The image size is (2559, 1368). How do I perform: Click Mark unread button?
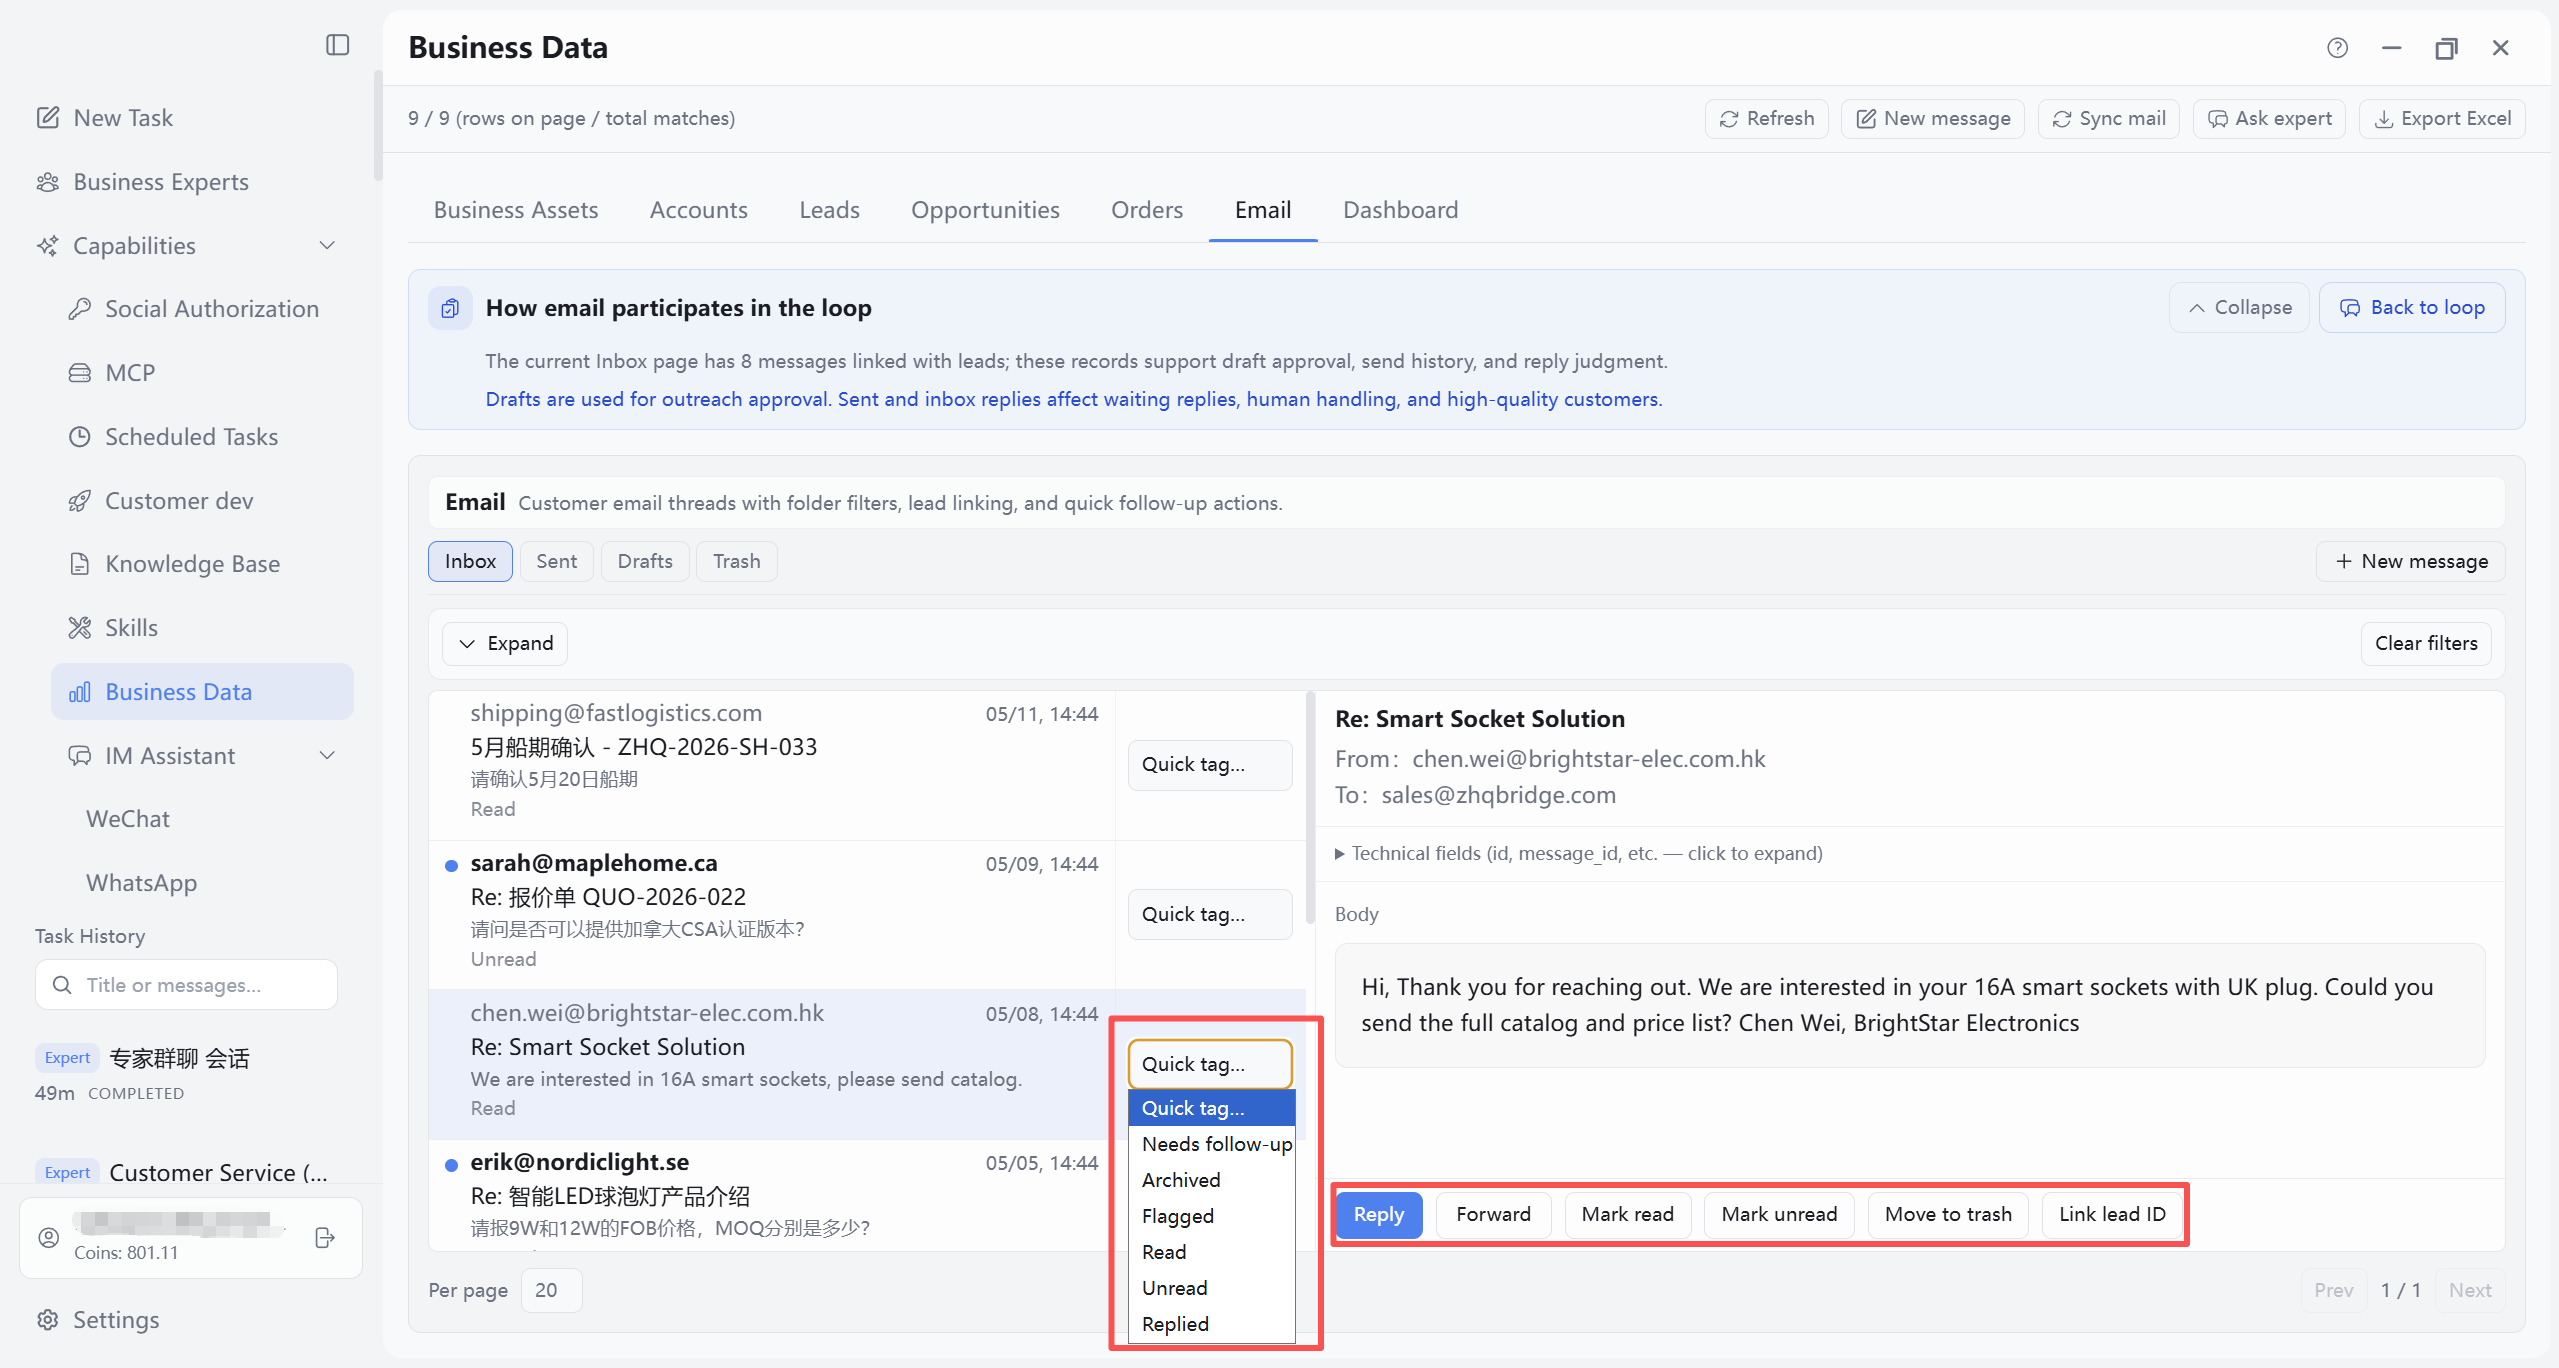click(1779, 1215)
